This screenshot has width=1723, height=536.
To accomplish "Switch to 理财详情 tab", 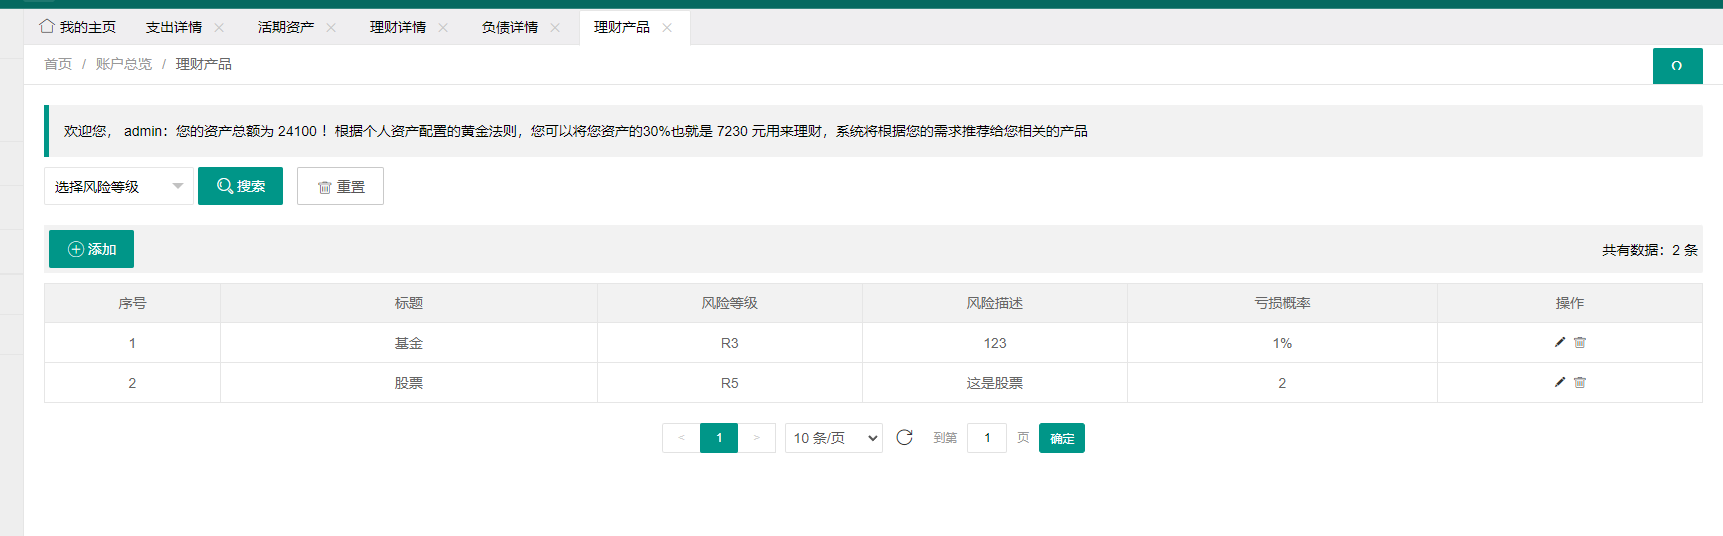I will click(x=398, y=27).
